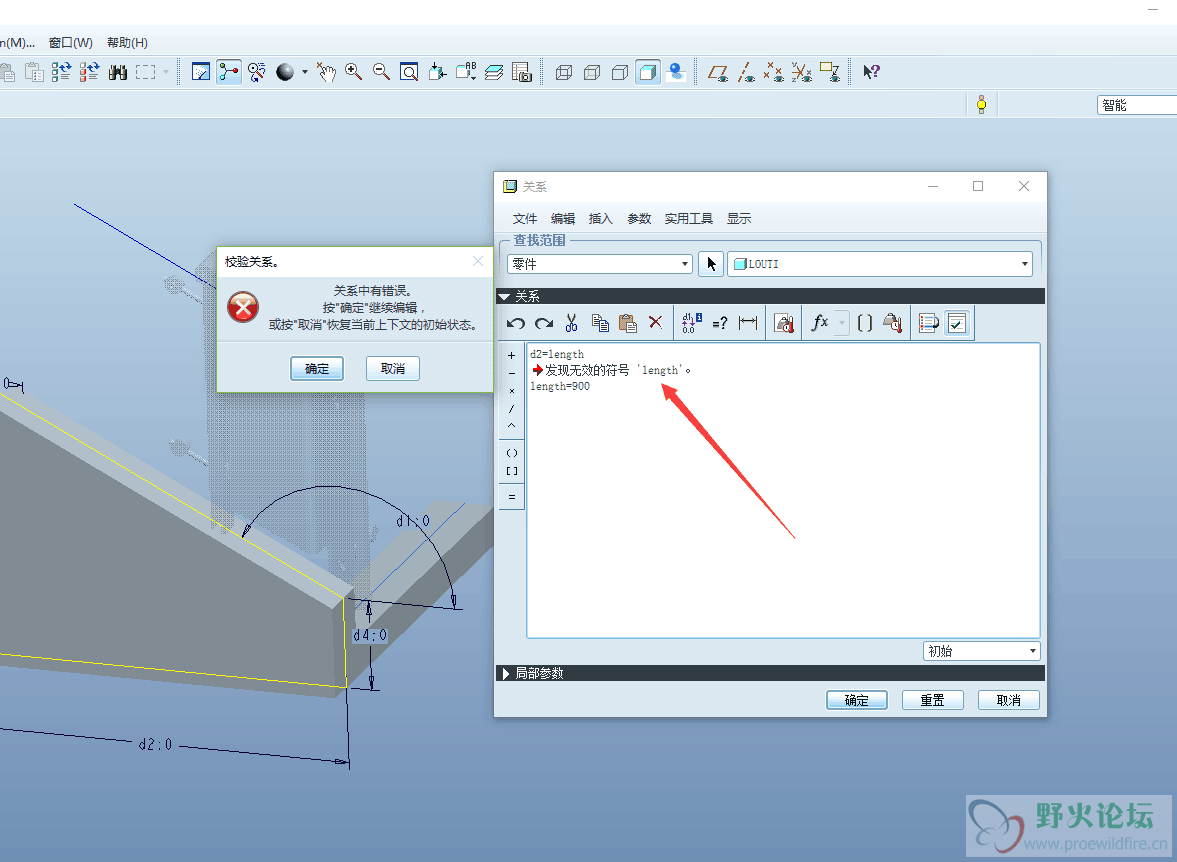Open the 文件 menu in Relations dialog
Screen dimensions: 1177x862
(x=525, y=219)
